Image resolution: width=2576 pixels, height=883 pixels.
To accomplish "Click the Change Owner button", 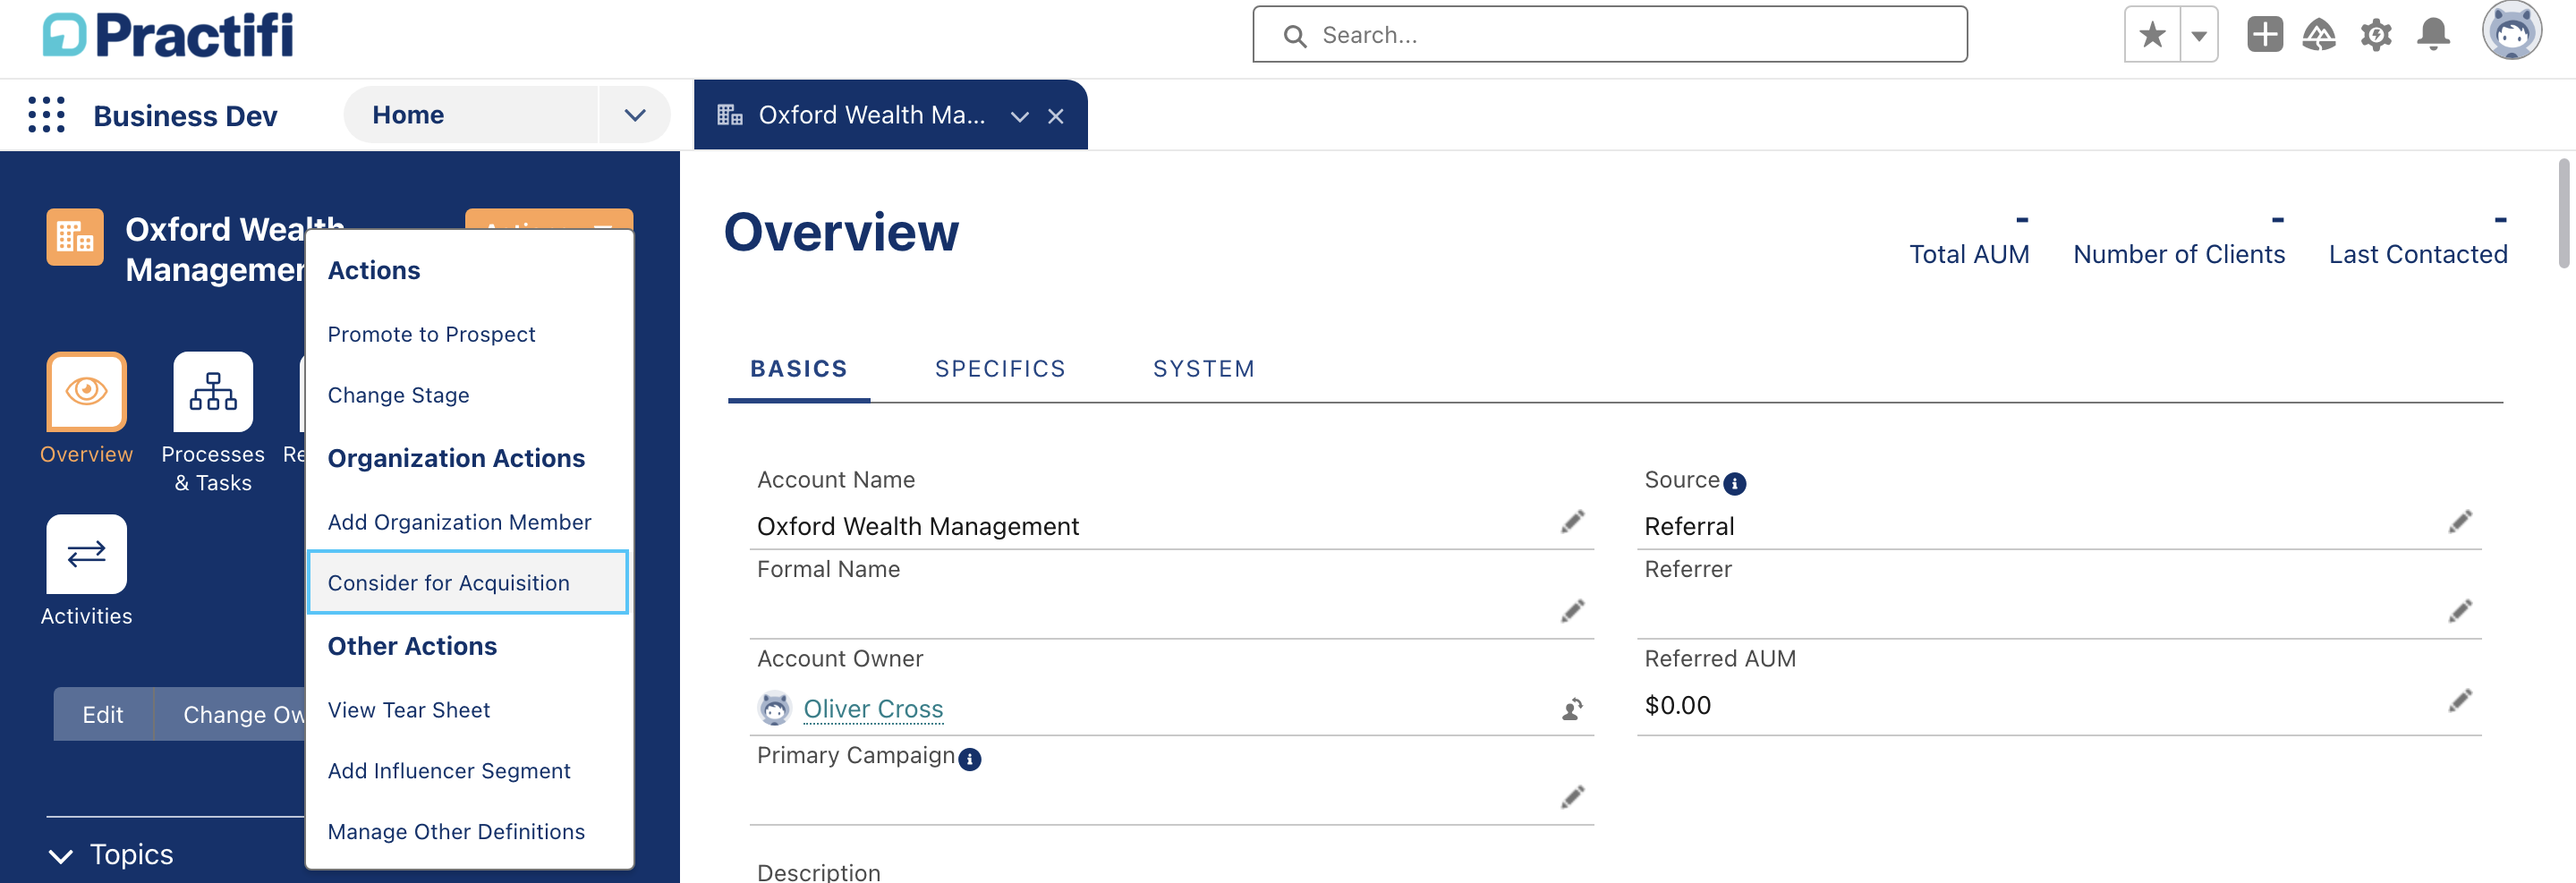I will pos(231,714).
